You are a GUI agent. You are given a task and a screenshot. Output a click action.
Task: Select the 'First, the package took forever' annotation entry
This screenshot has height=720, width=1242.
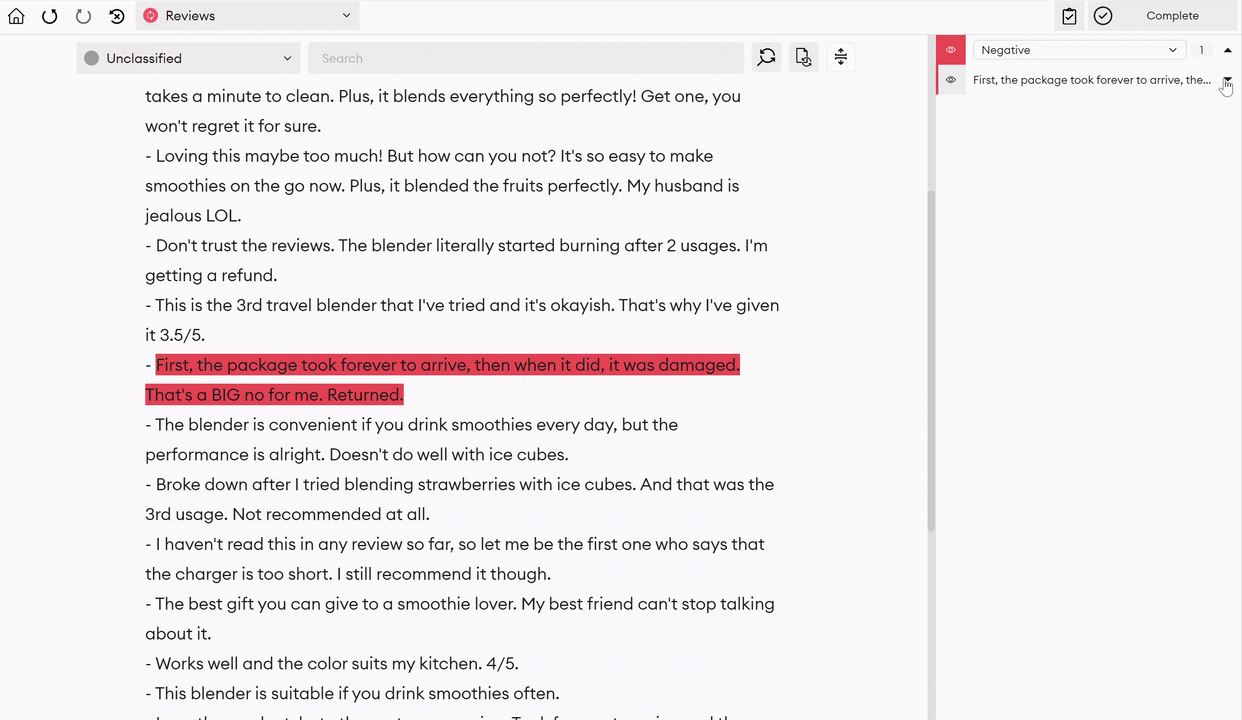coord(1092,80)
